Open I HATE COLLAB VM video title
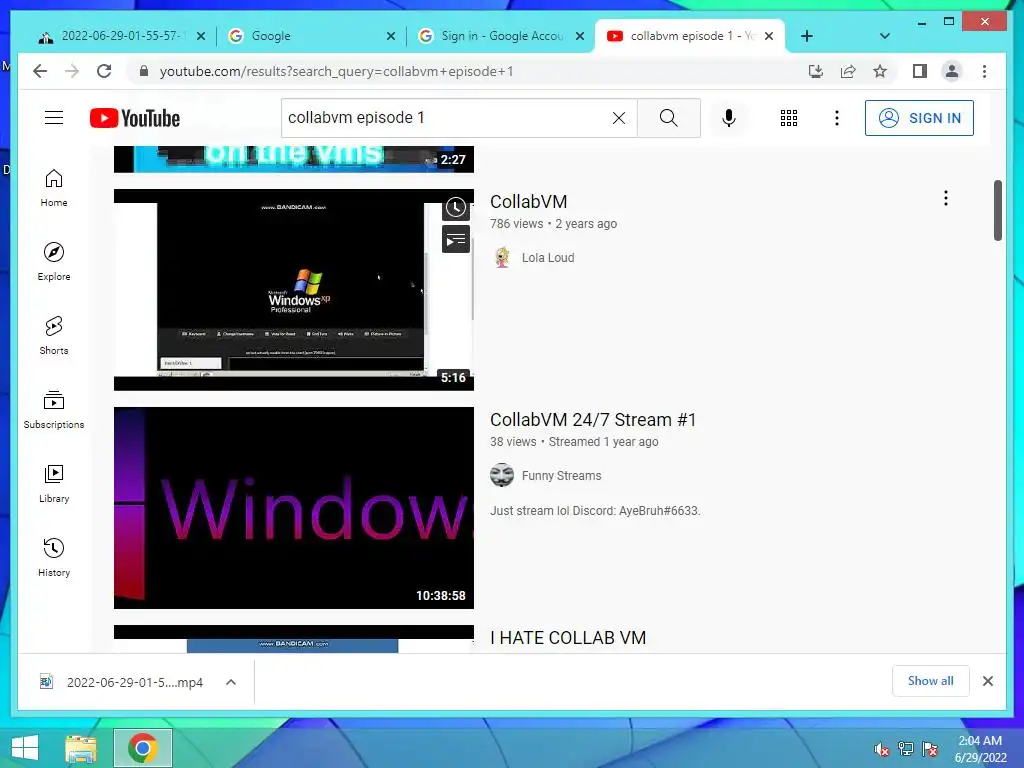Viewport: 1024px width, 768px height. tap(568, 638)
